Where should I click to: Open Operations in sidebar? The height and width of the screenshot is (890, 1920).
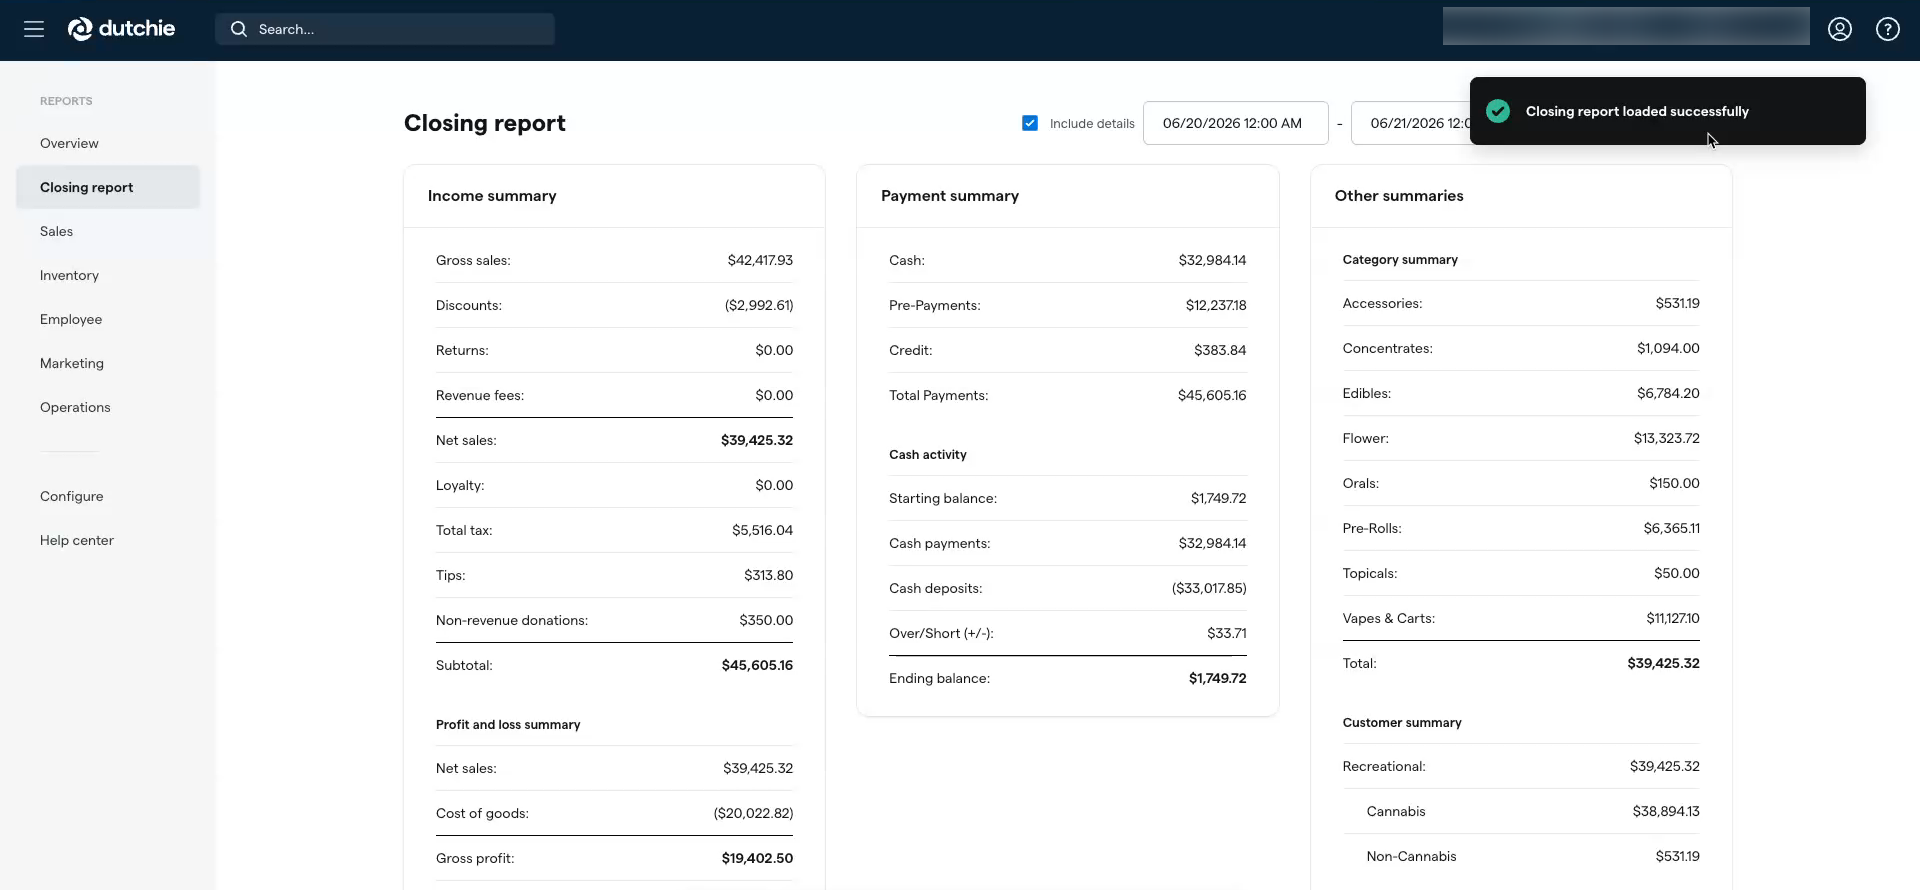(x=75, y=407)
